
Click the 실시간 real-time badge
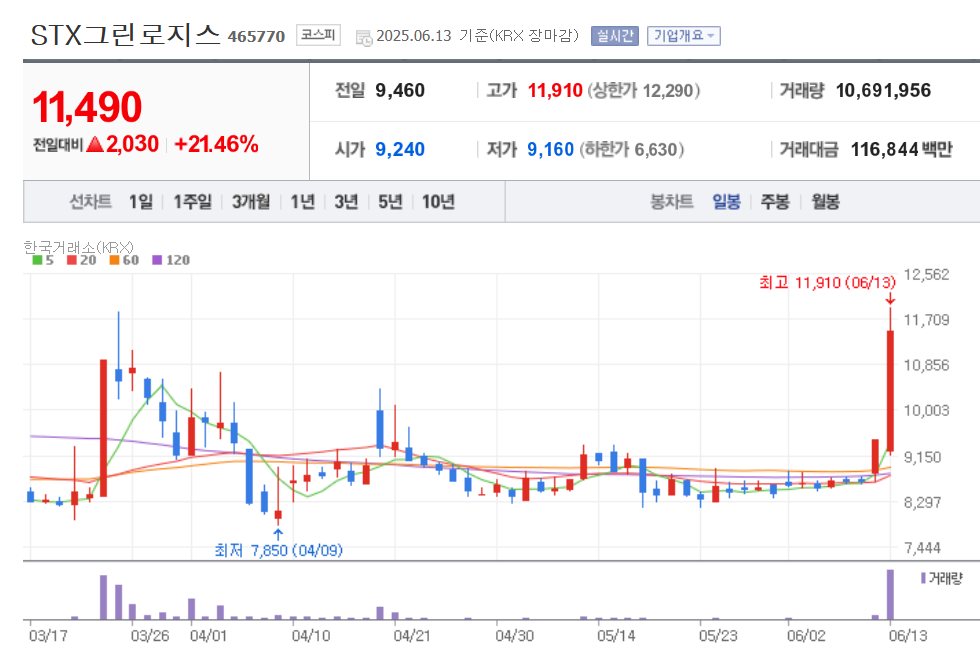point(614,36)
